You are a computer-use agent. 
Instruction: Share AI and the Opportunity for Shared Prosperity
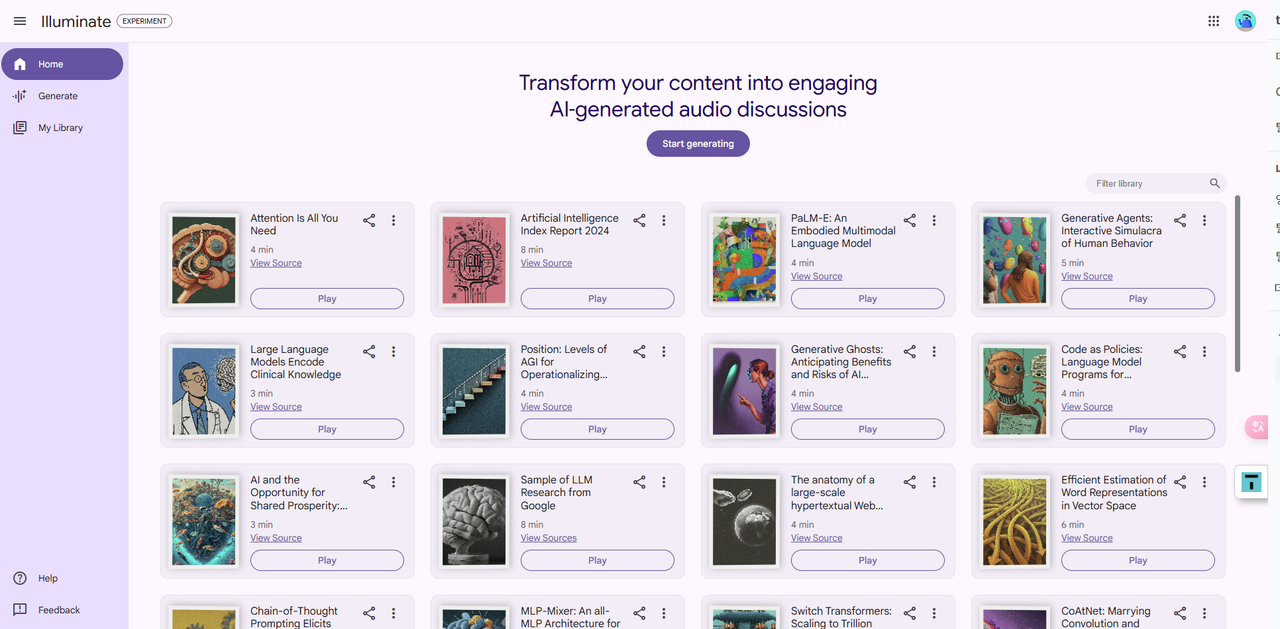click(x=369, y=482)
